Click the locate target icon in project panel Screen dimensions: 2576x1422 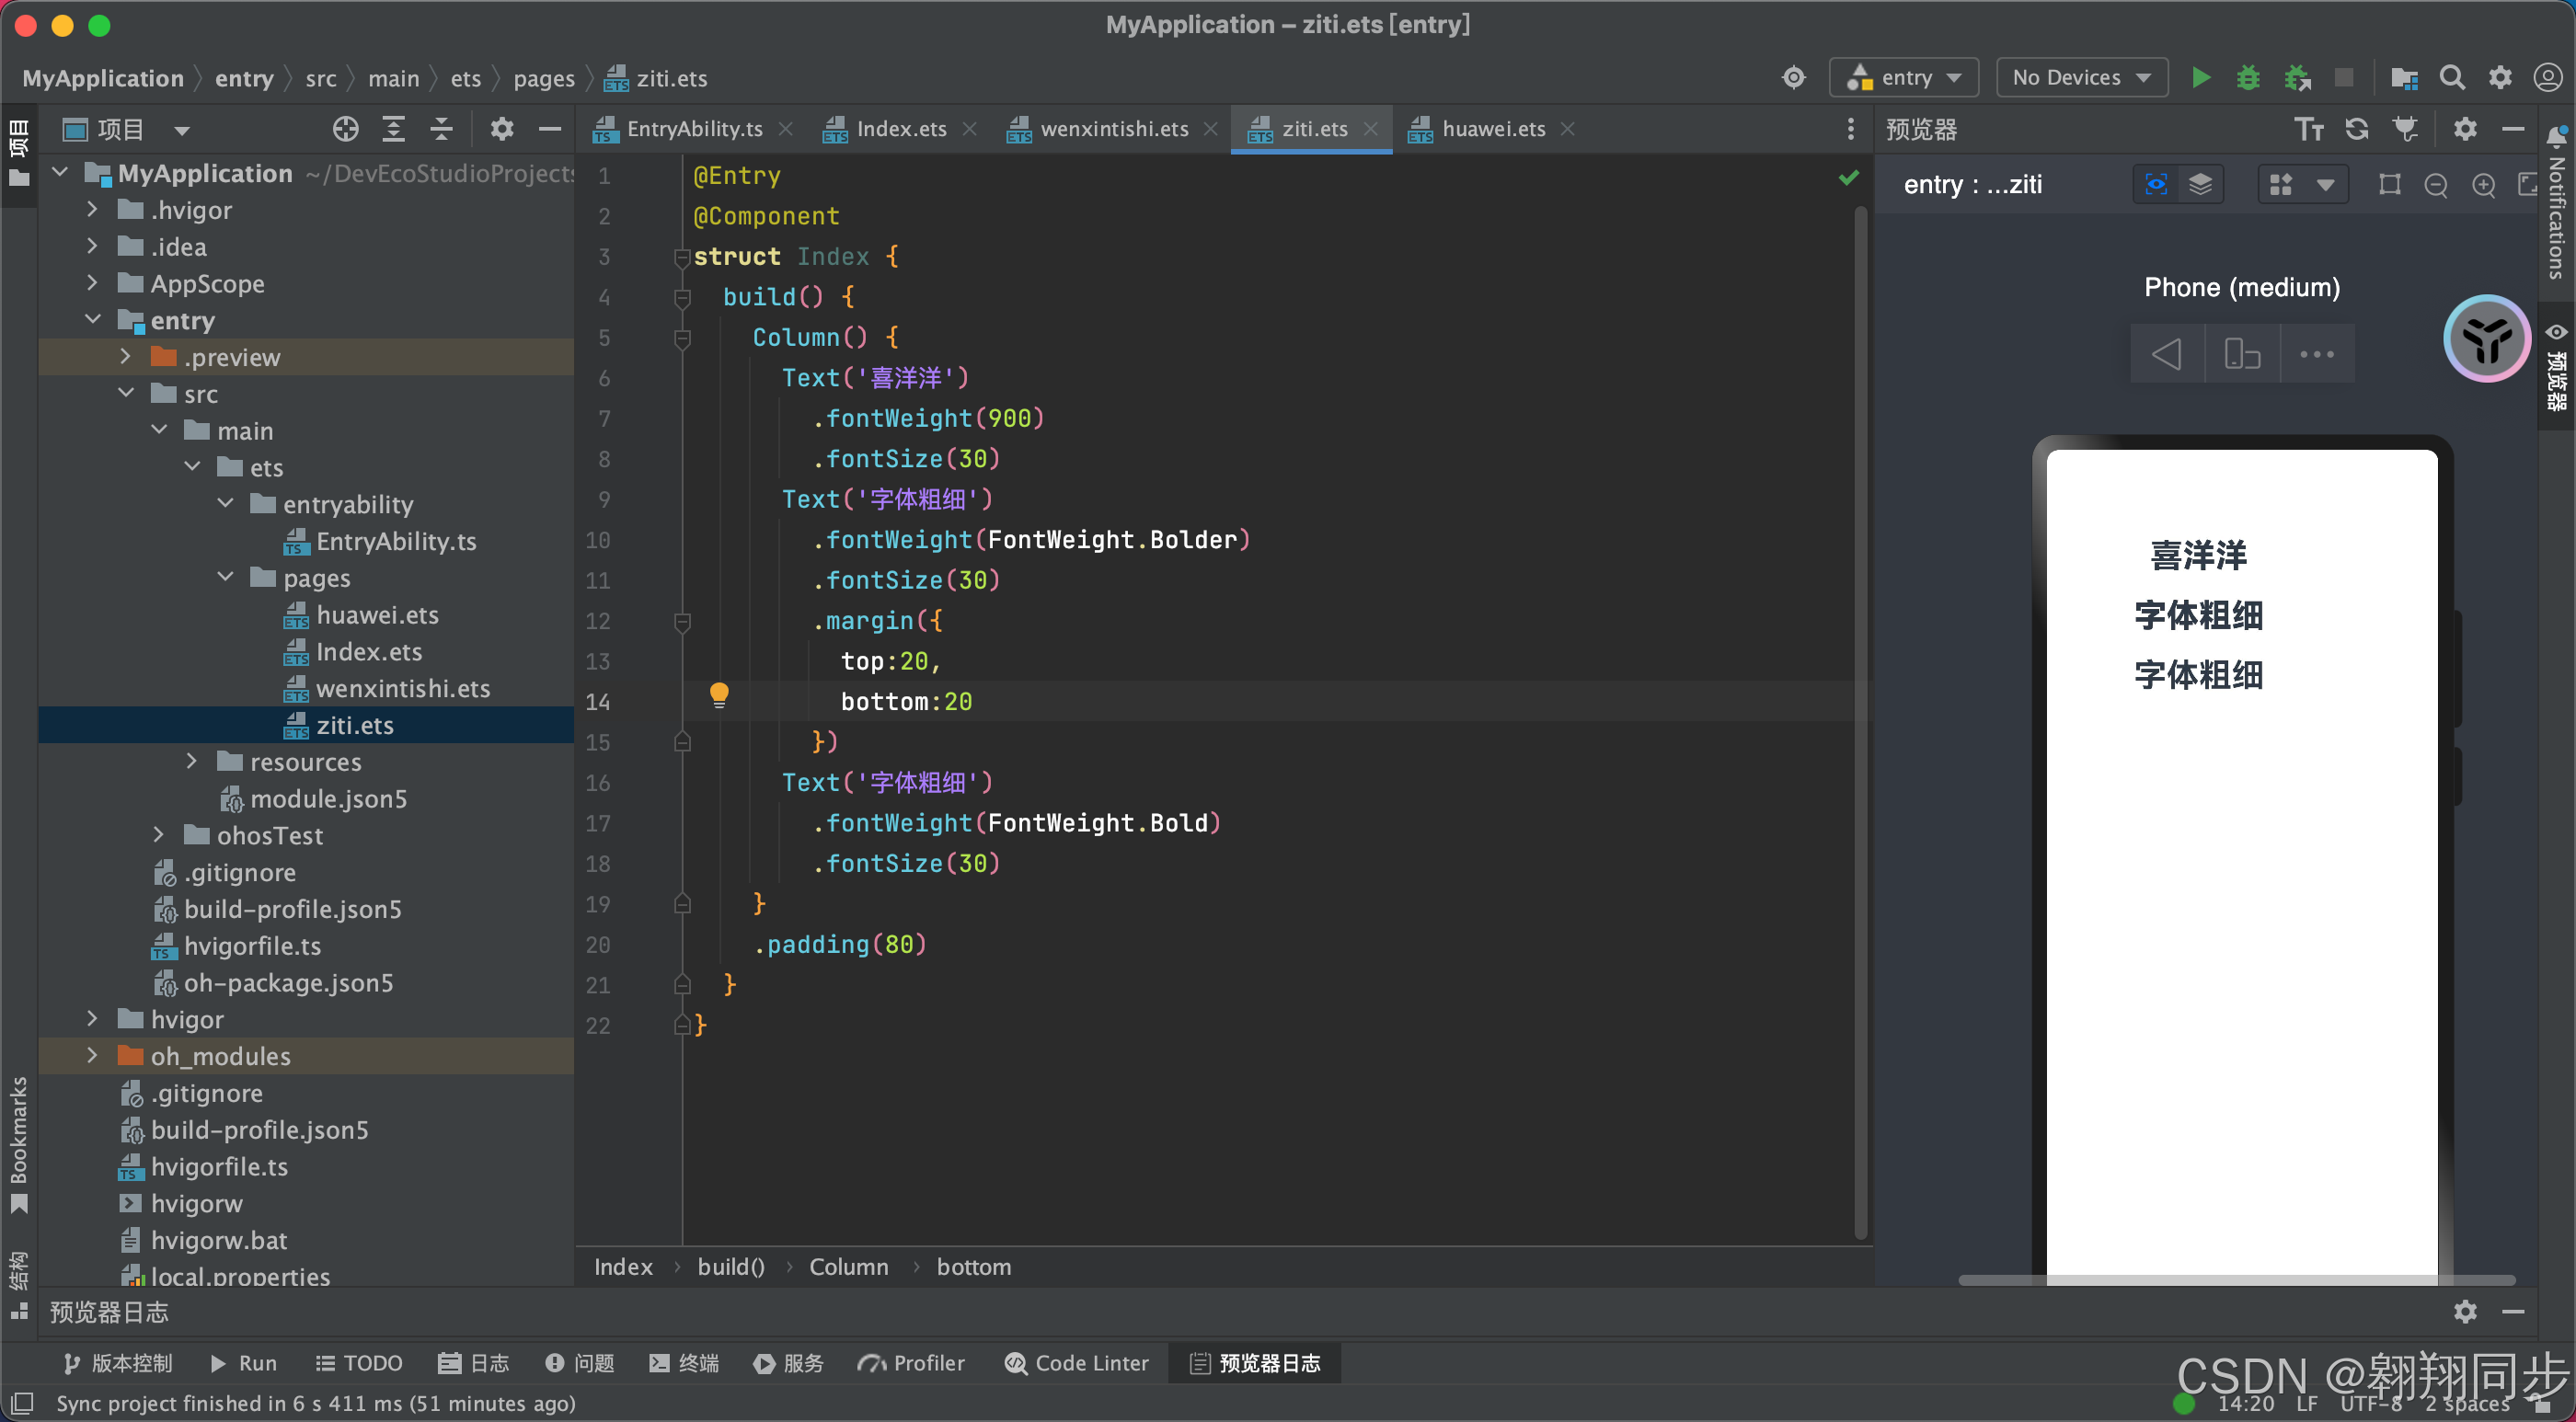point(345,129)
